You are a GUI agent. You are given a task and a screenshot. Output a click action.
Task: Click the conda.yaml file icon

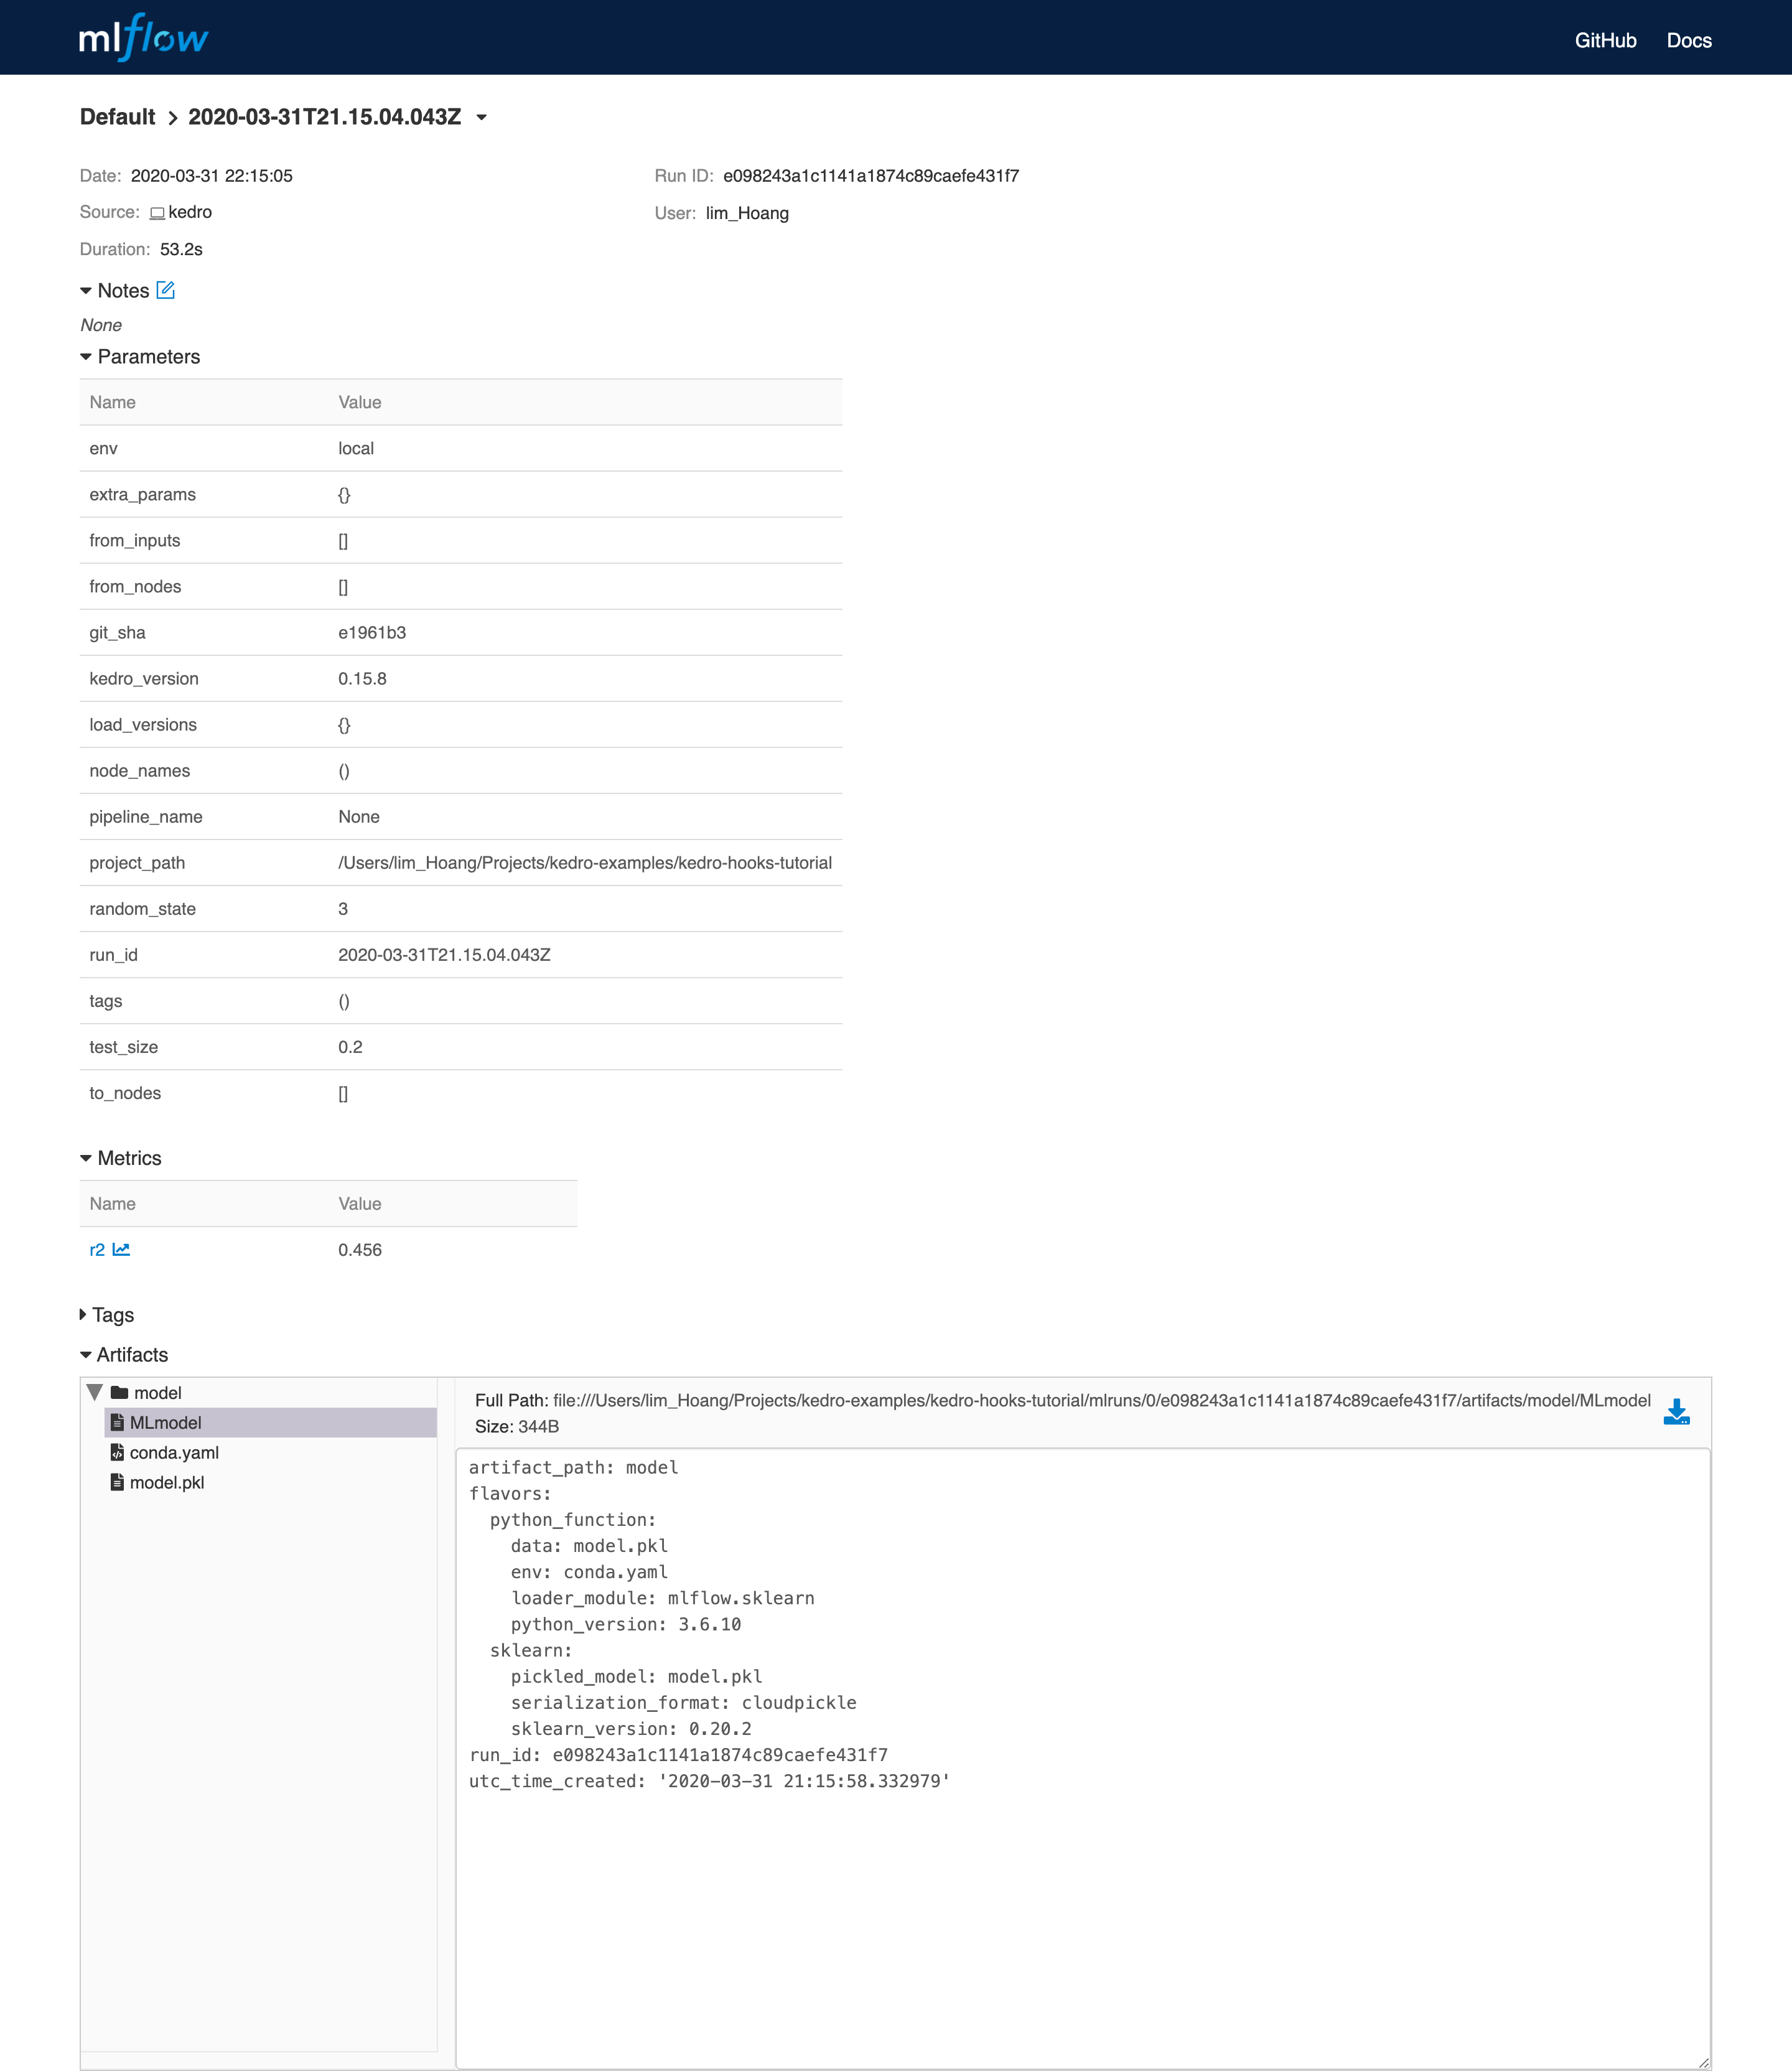tap(117, 1452)
